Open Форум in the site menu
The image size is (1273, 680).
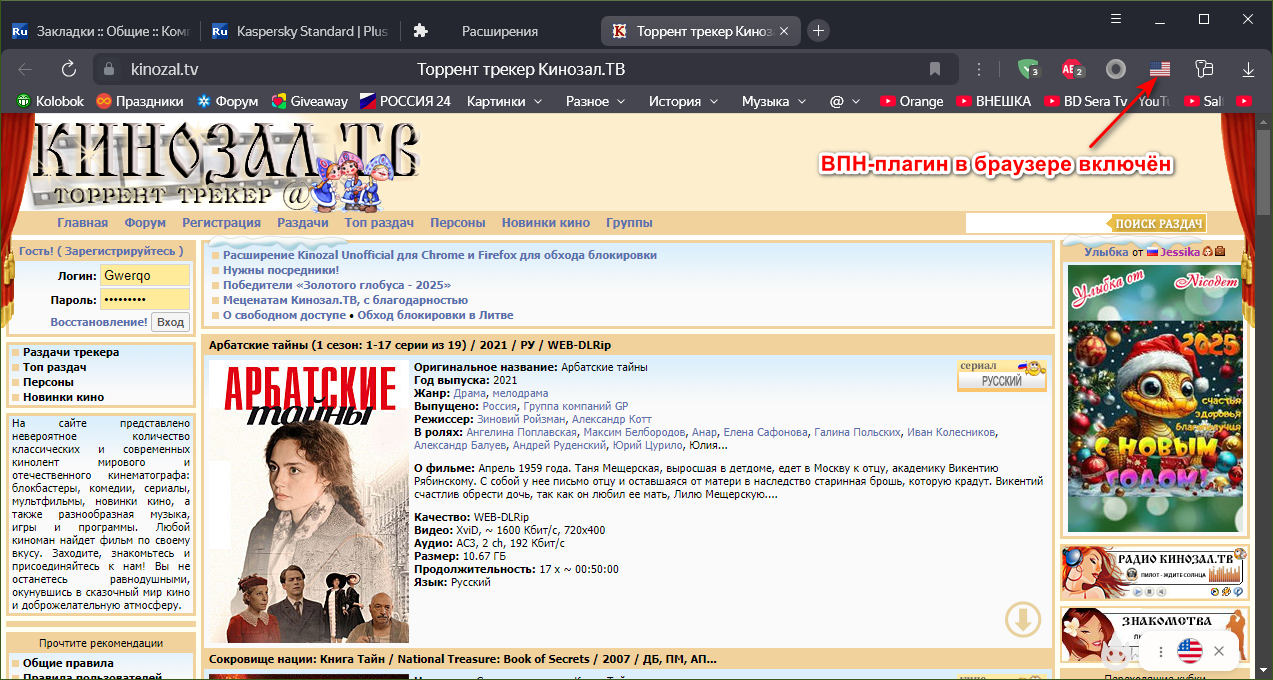[145, 223]
